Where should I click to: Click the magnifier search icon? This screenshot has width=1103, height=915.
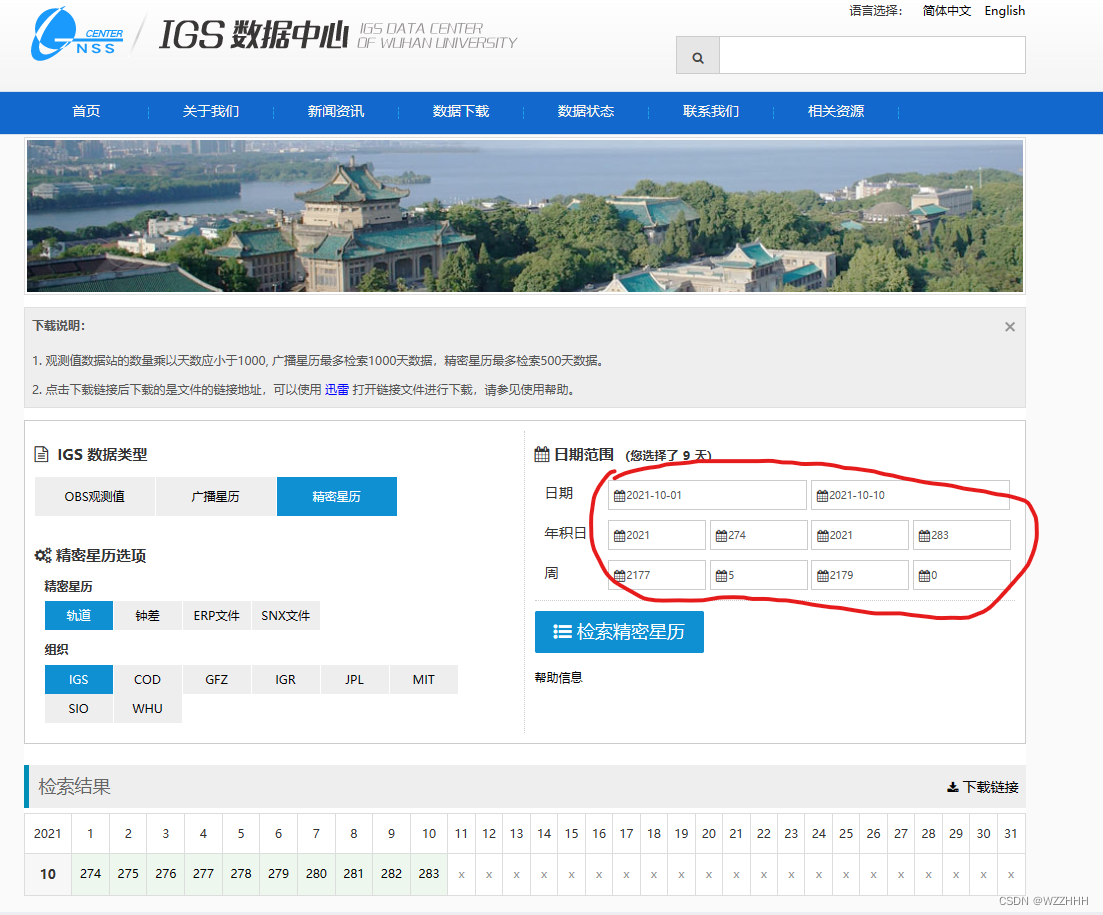[697, 55]
